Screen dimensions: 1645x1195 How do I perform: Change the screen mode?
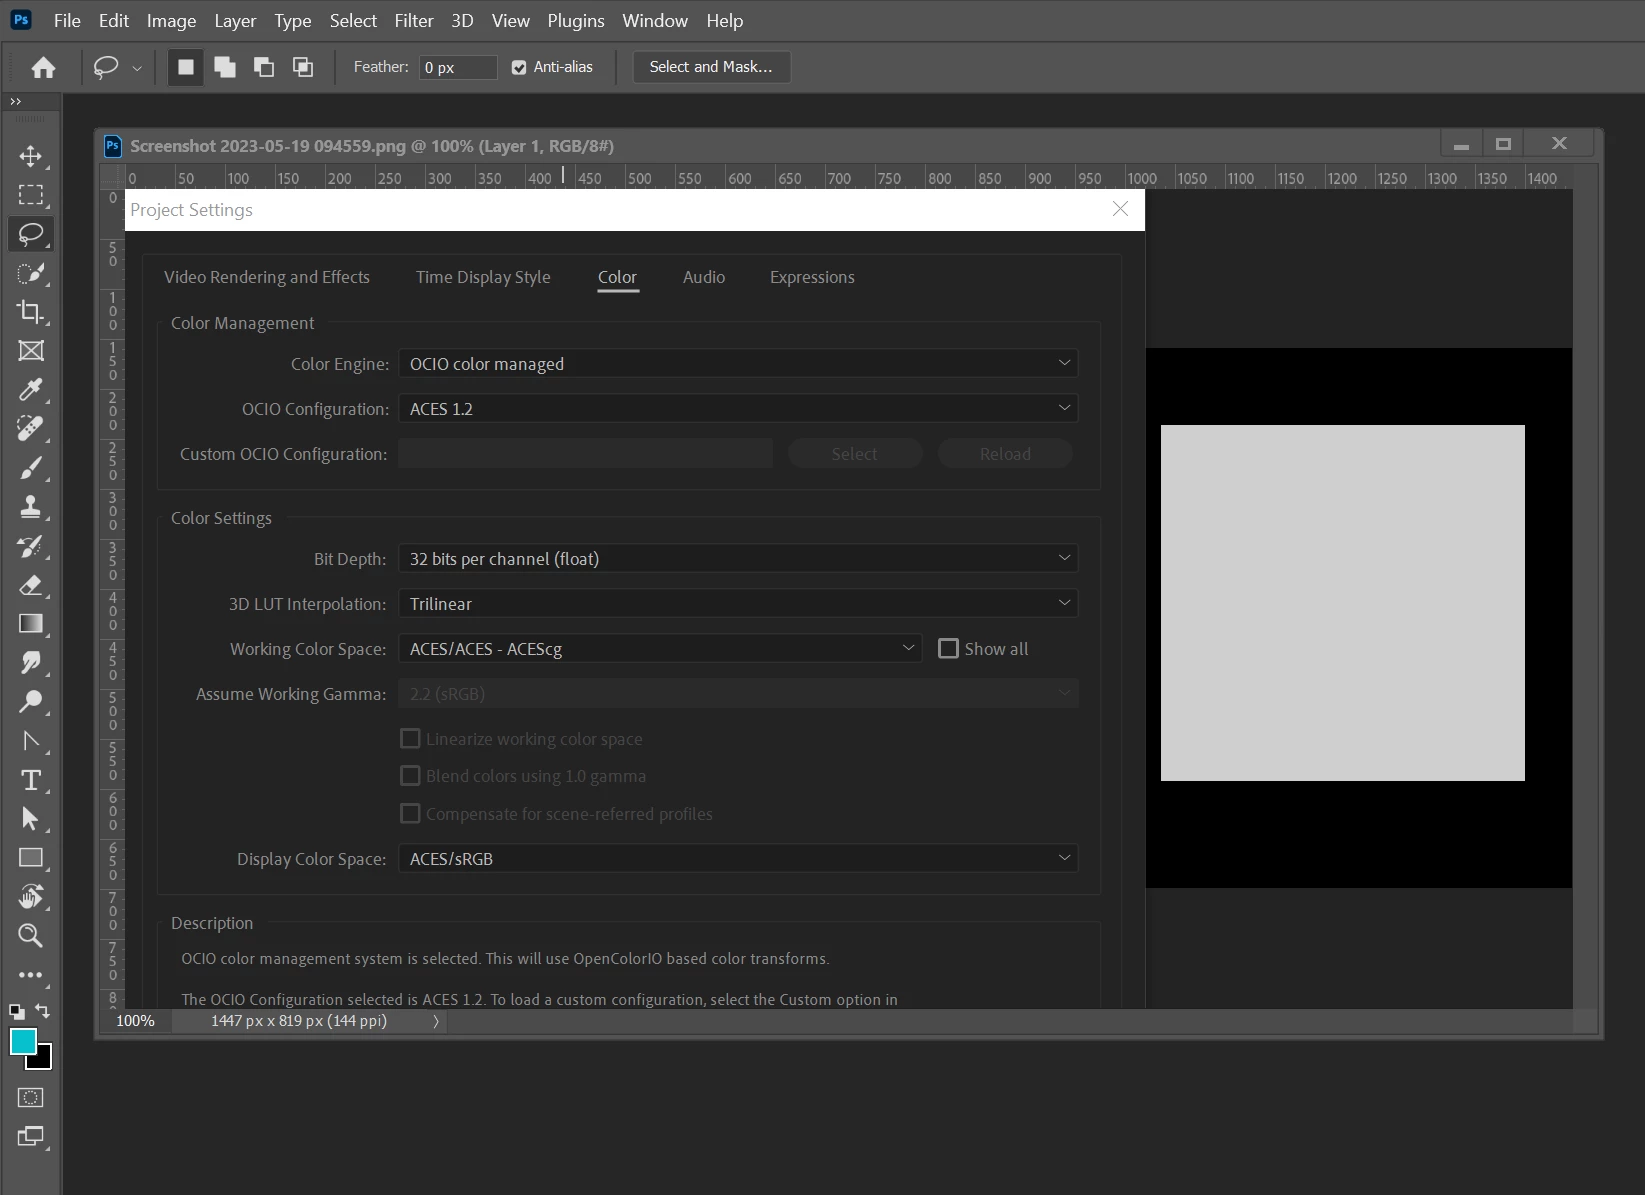31,1137
